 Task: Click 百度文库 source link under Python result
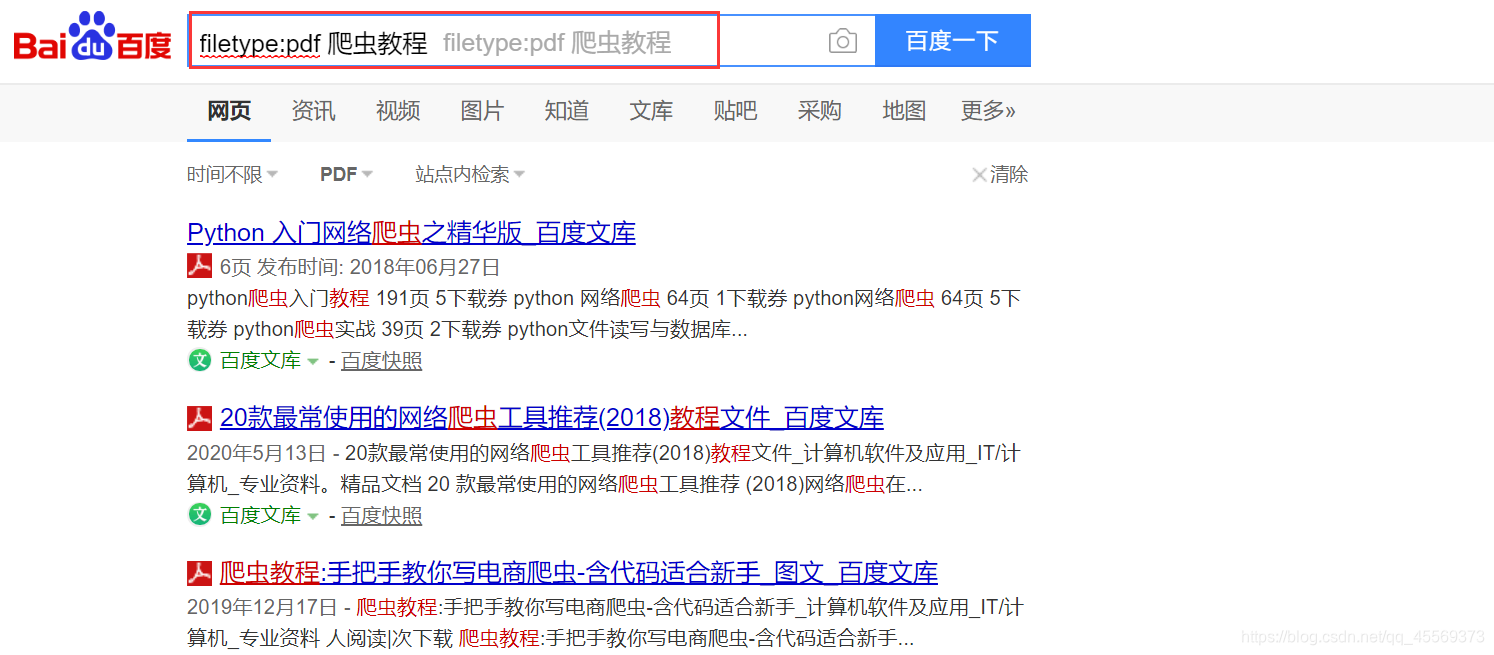(260, 360)
